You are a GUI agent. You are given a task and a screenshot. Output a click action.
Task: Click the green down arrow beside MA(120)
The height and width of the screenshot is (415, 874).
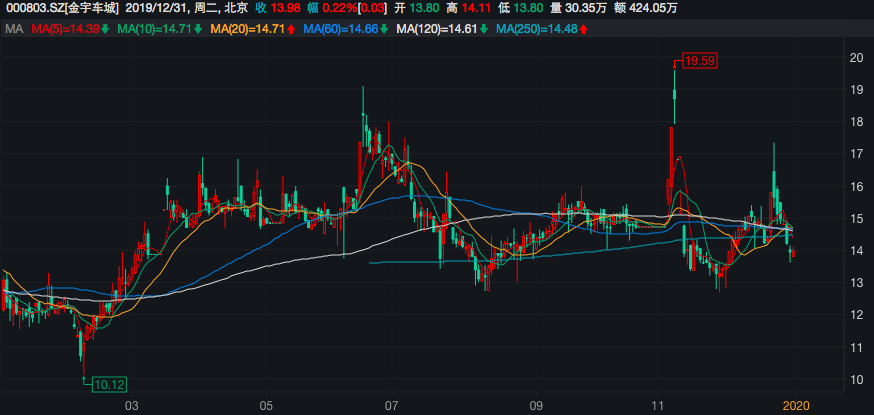[483, 29]
